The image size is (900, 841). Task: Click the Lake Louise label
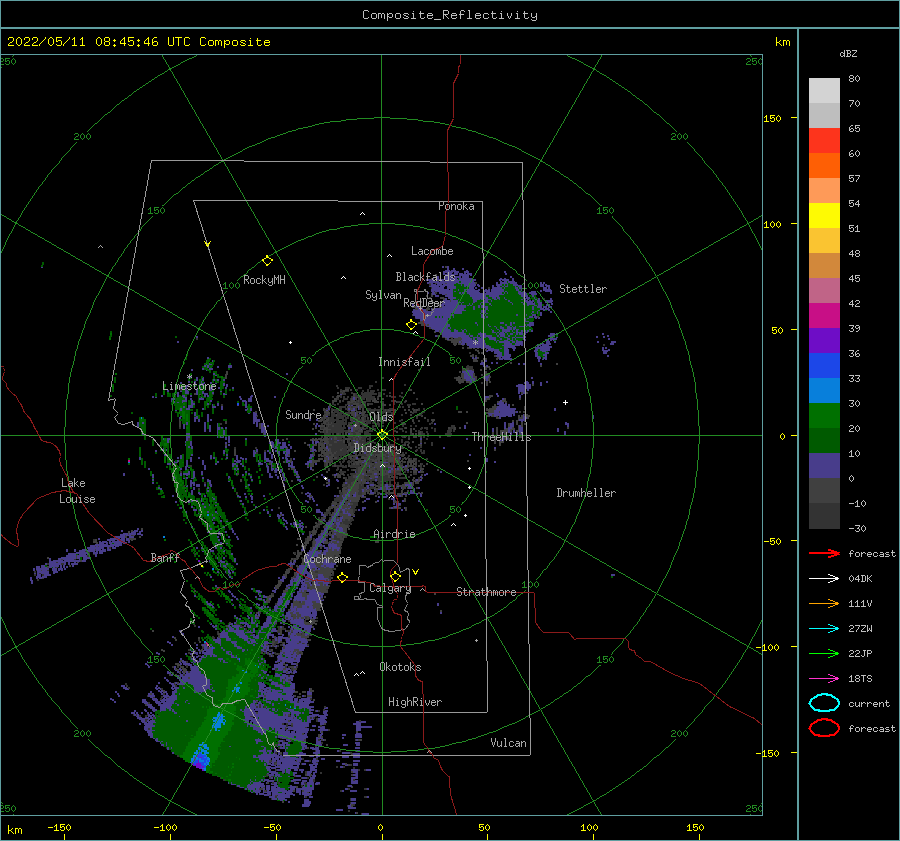(77, 491)
